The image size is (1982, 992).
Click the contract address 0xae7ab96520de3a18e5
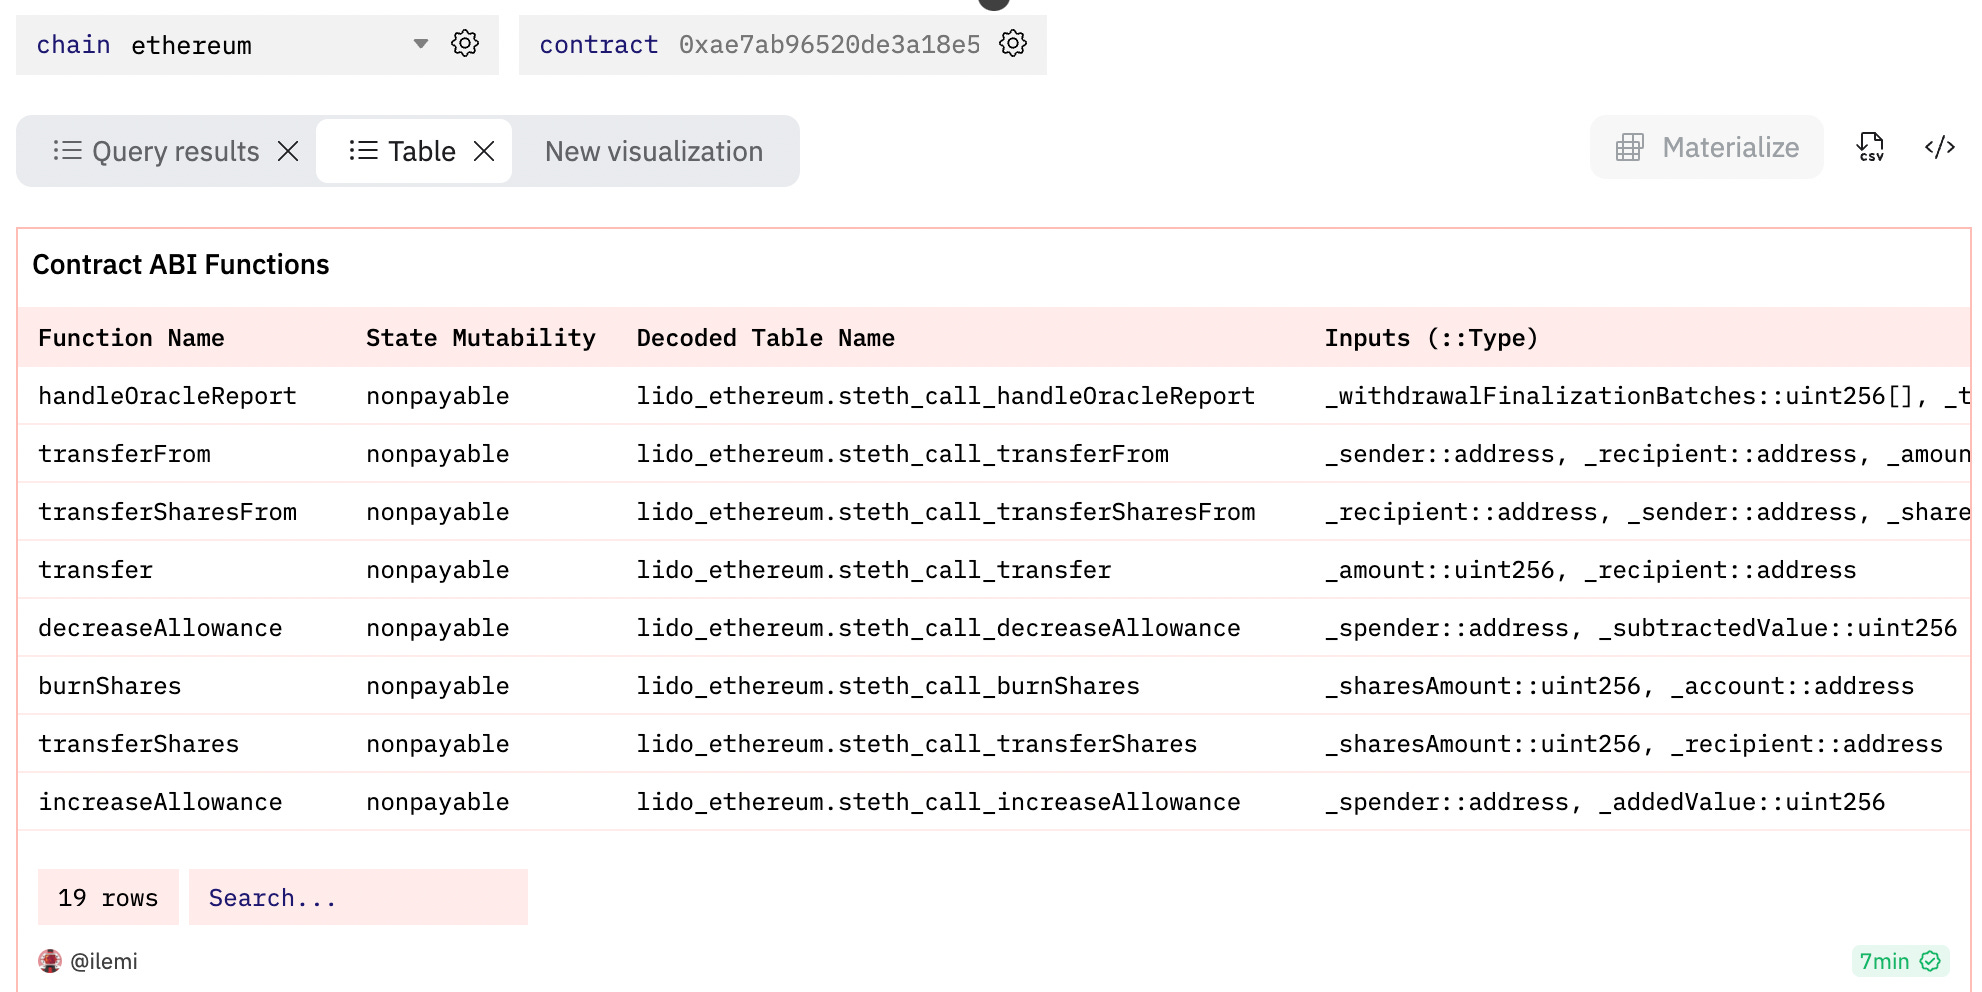pos(830,44)
